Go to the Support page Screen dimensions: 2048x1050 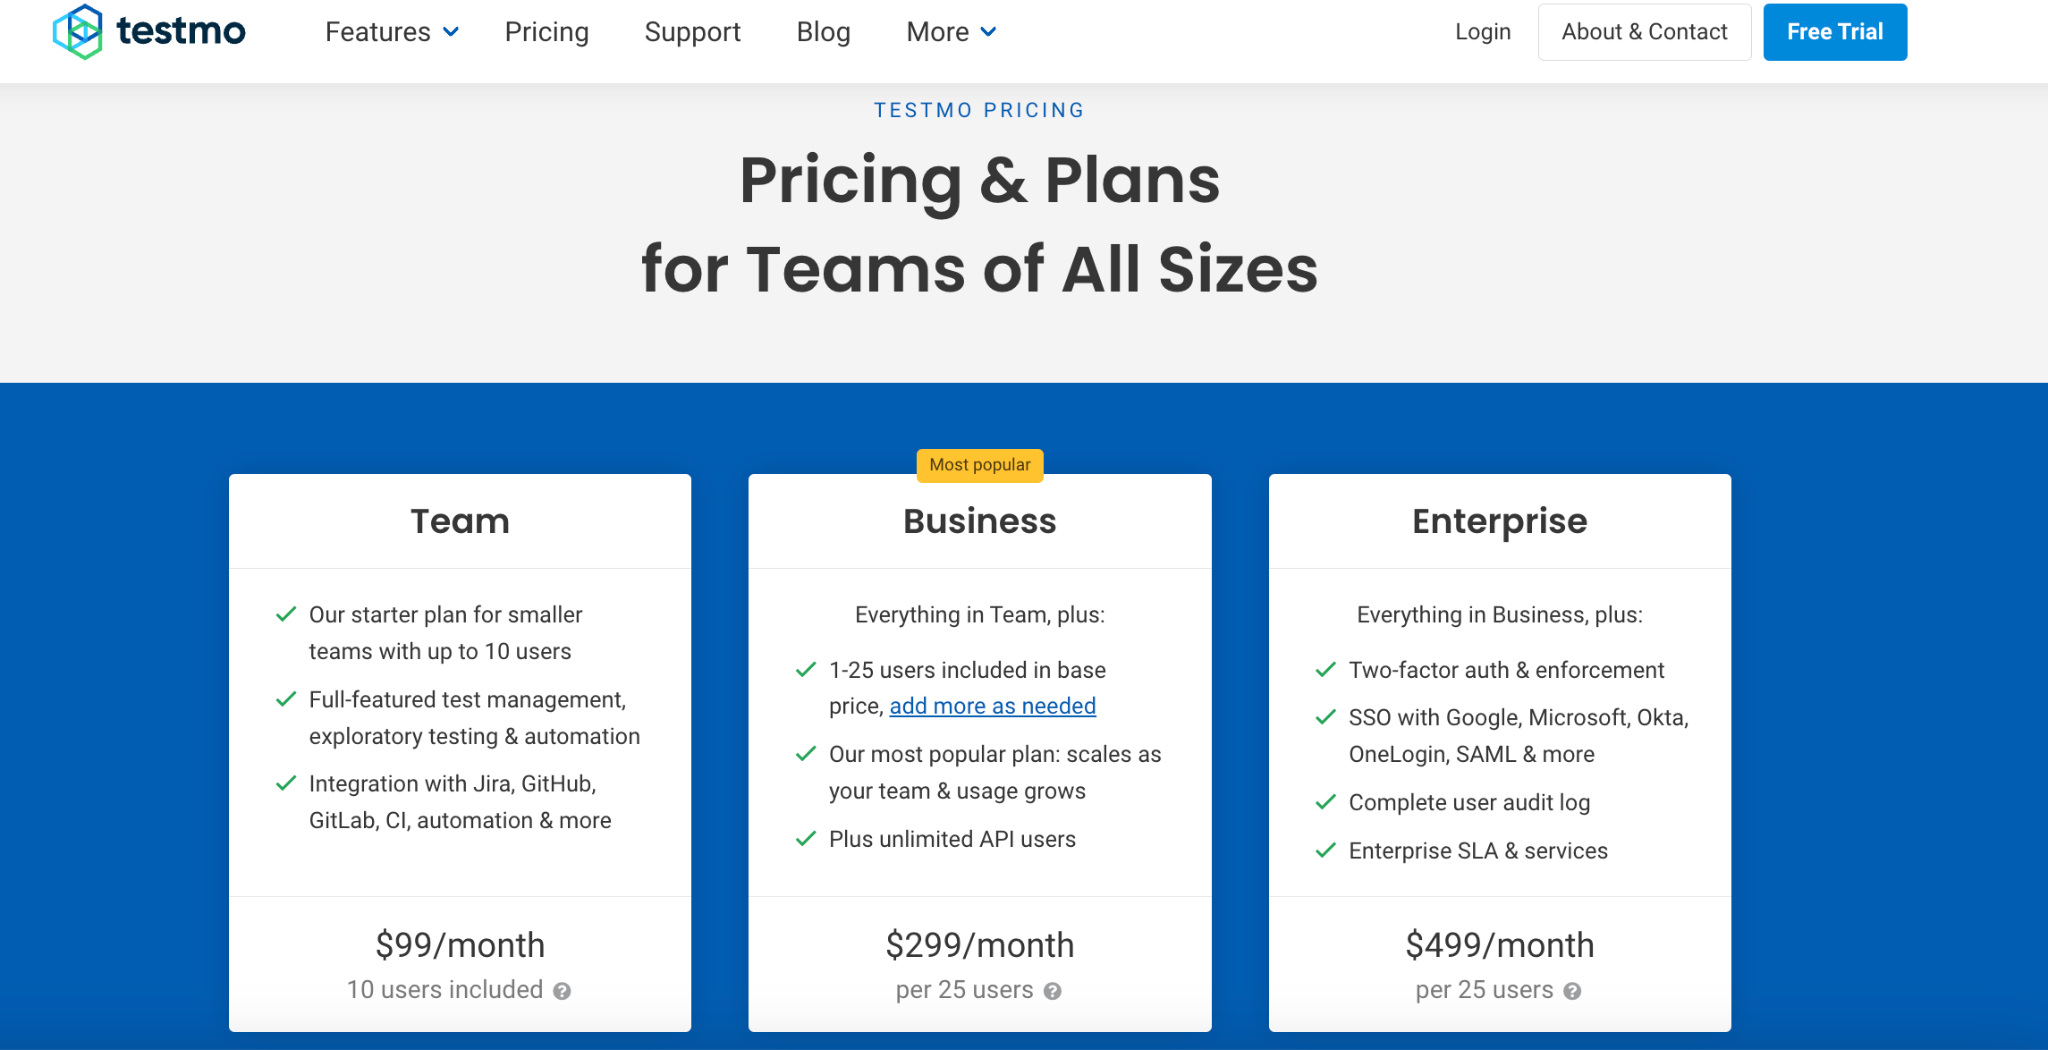point(692,32)
